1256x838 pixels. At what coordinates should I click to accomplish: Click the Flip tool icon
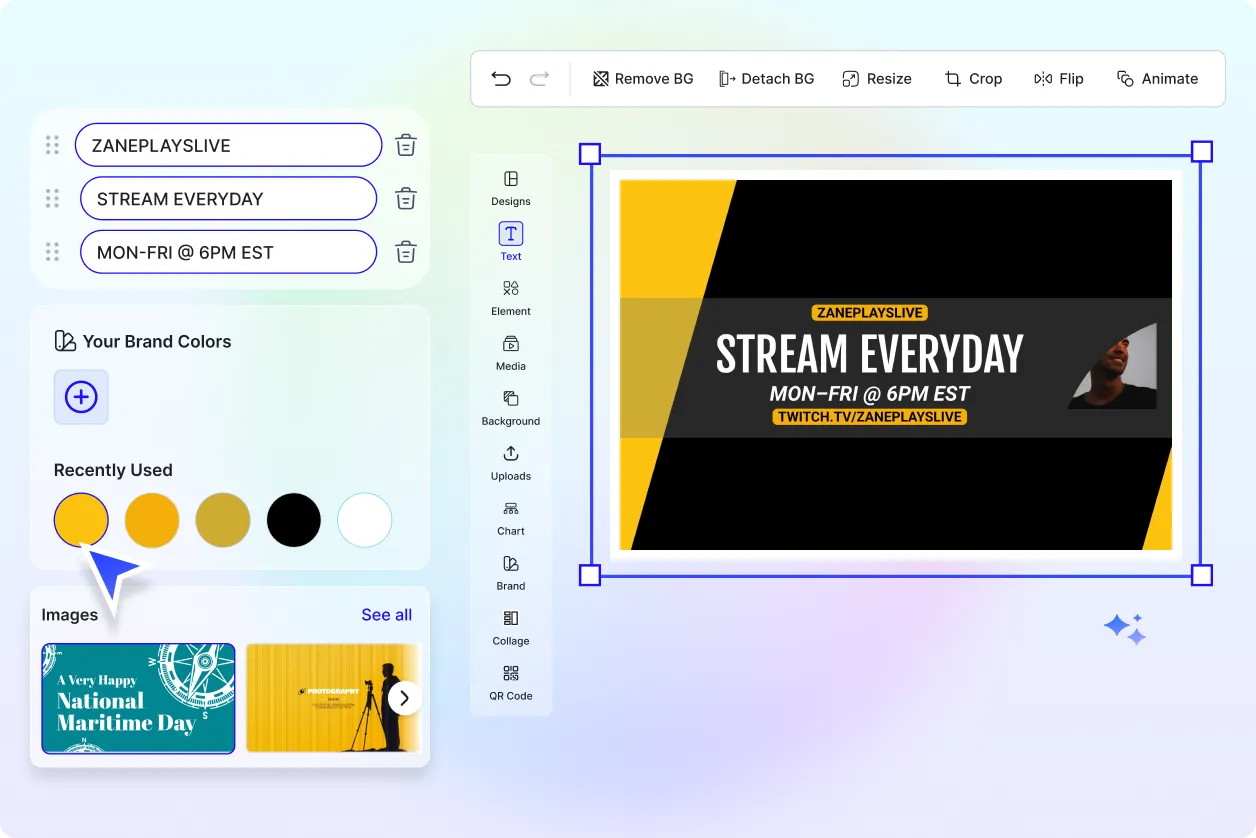click(x=1058, y=78)
